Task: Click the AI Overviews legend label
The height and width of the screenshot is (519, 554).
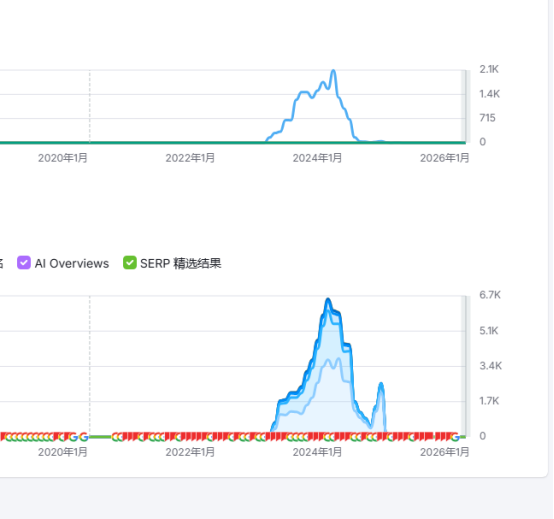Action: (x=72, y=264)
